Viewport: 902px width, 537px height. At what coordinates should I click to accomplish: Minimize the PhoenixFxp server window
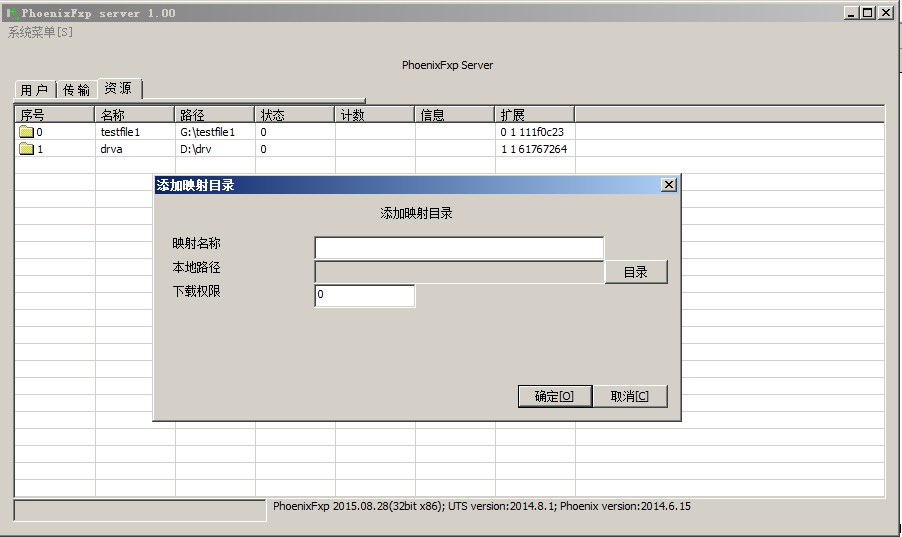(x=852, y=13)
